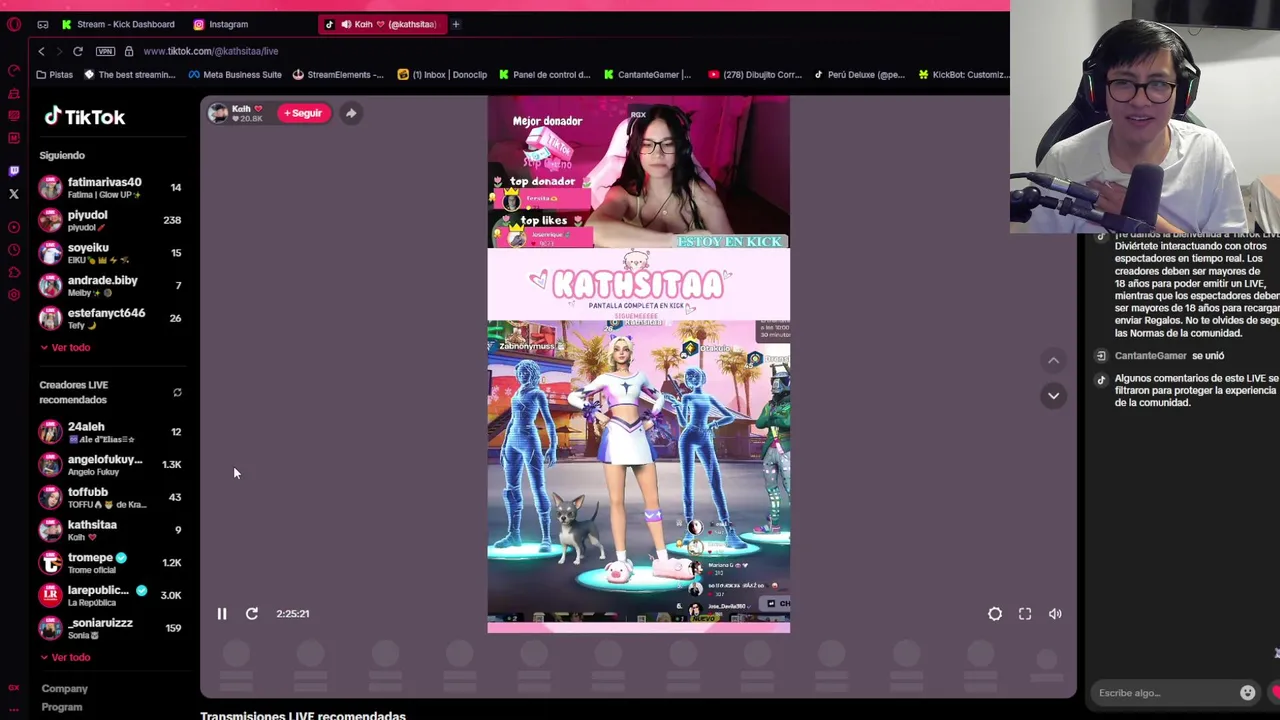Viewport: 1280px width, 720px height.
Task: Go to previous live with up chevron
Action: 1053,360
